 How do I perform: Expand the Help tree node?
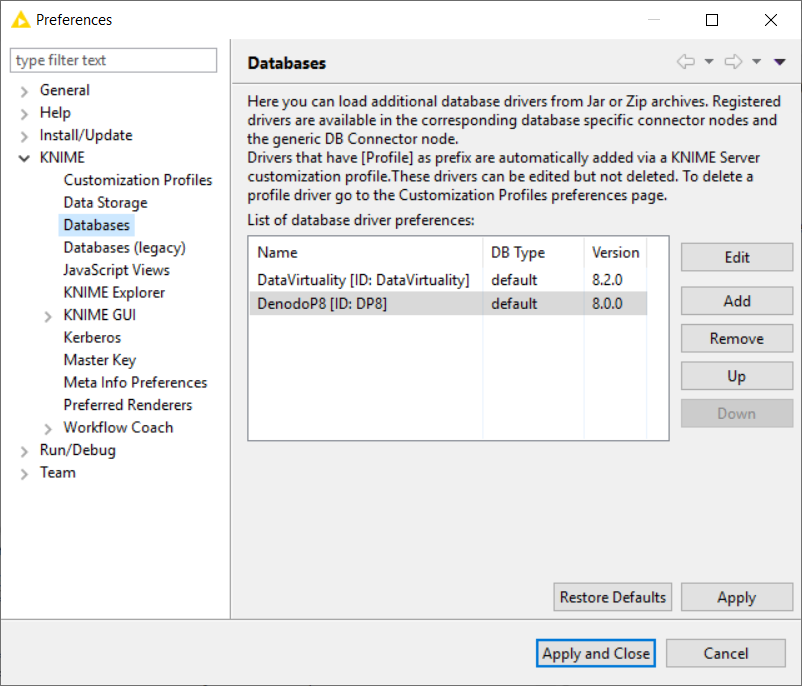click(24, 114)
